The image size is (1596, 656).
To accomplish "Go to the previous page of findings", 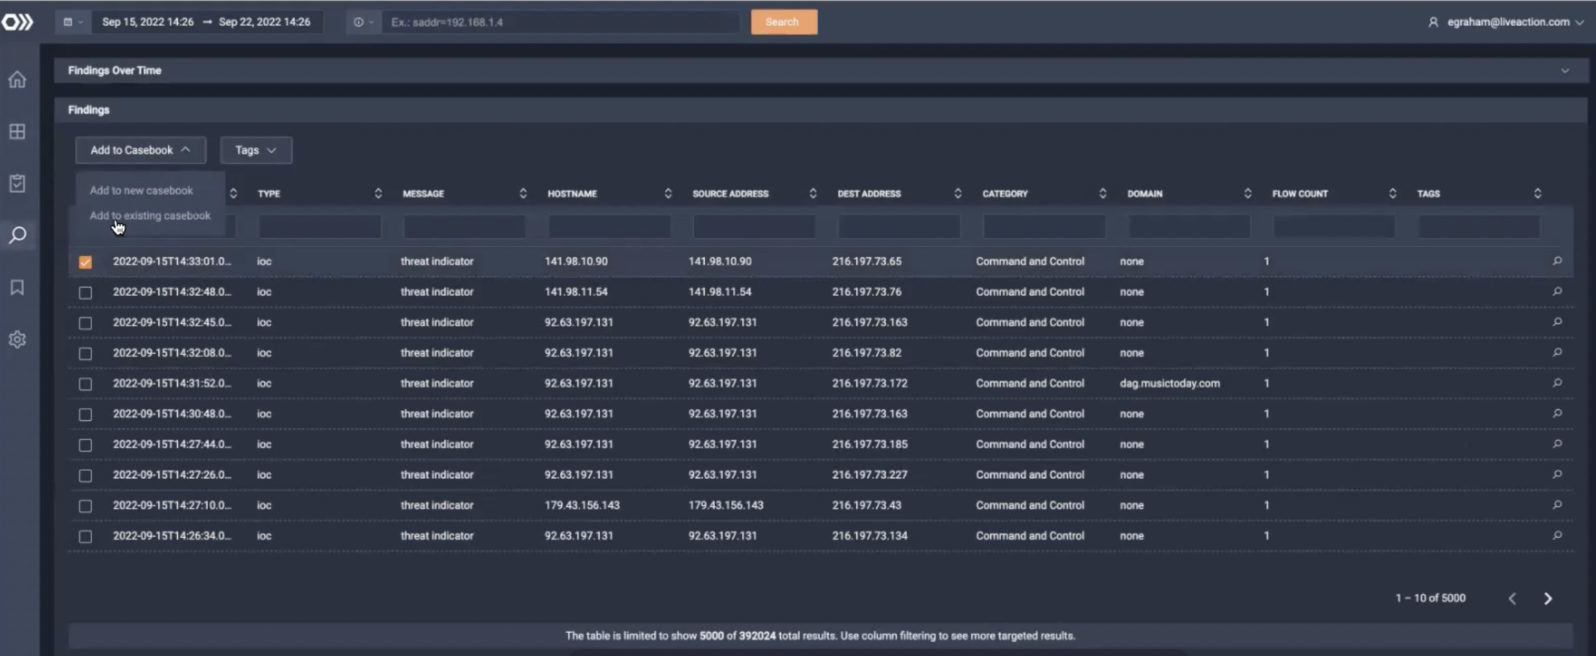I will tap(1512, 599).
